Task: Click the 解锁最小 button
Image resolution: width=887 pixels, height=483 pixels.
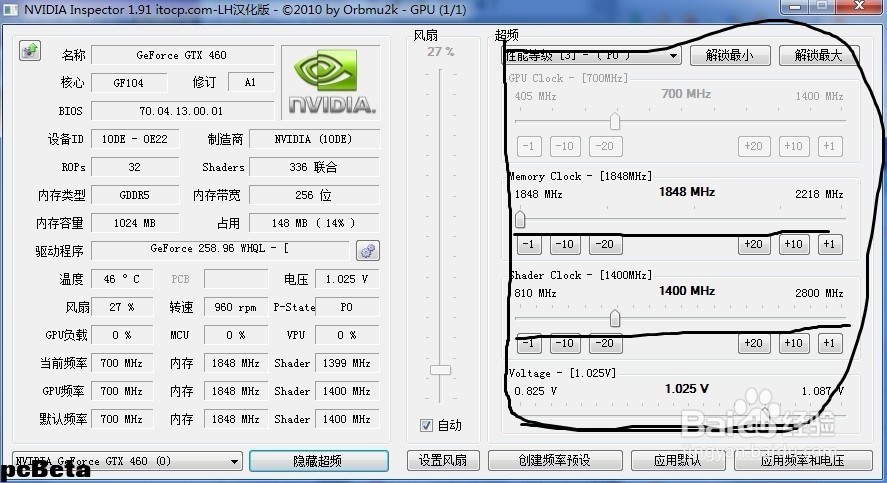Action: [730, 55]
